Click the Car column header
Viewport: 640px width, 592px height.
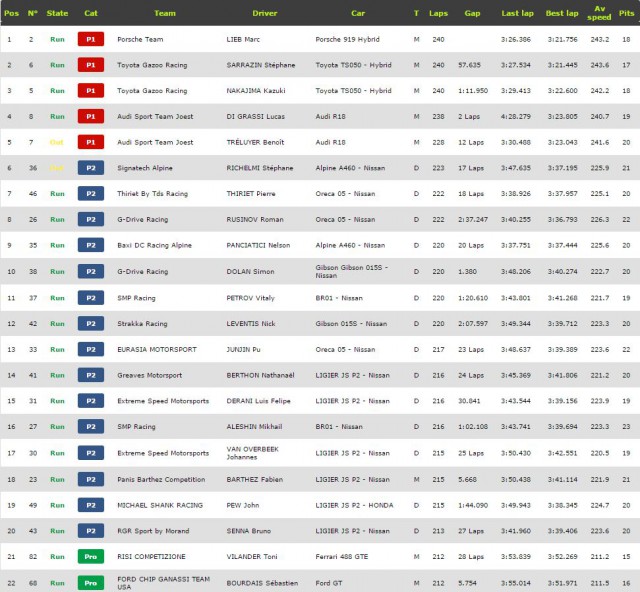coord(358,13)
